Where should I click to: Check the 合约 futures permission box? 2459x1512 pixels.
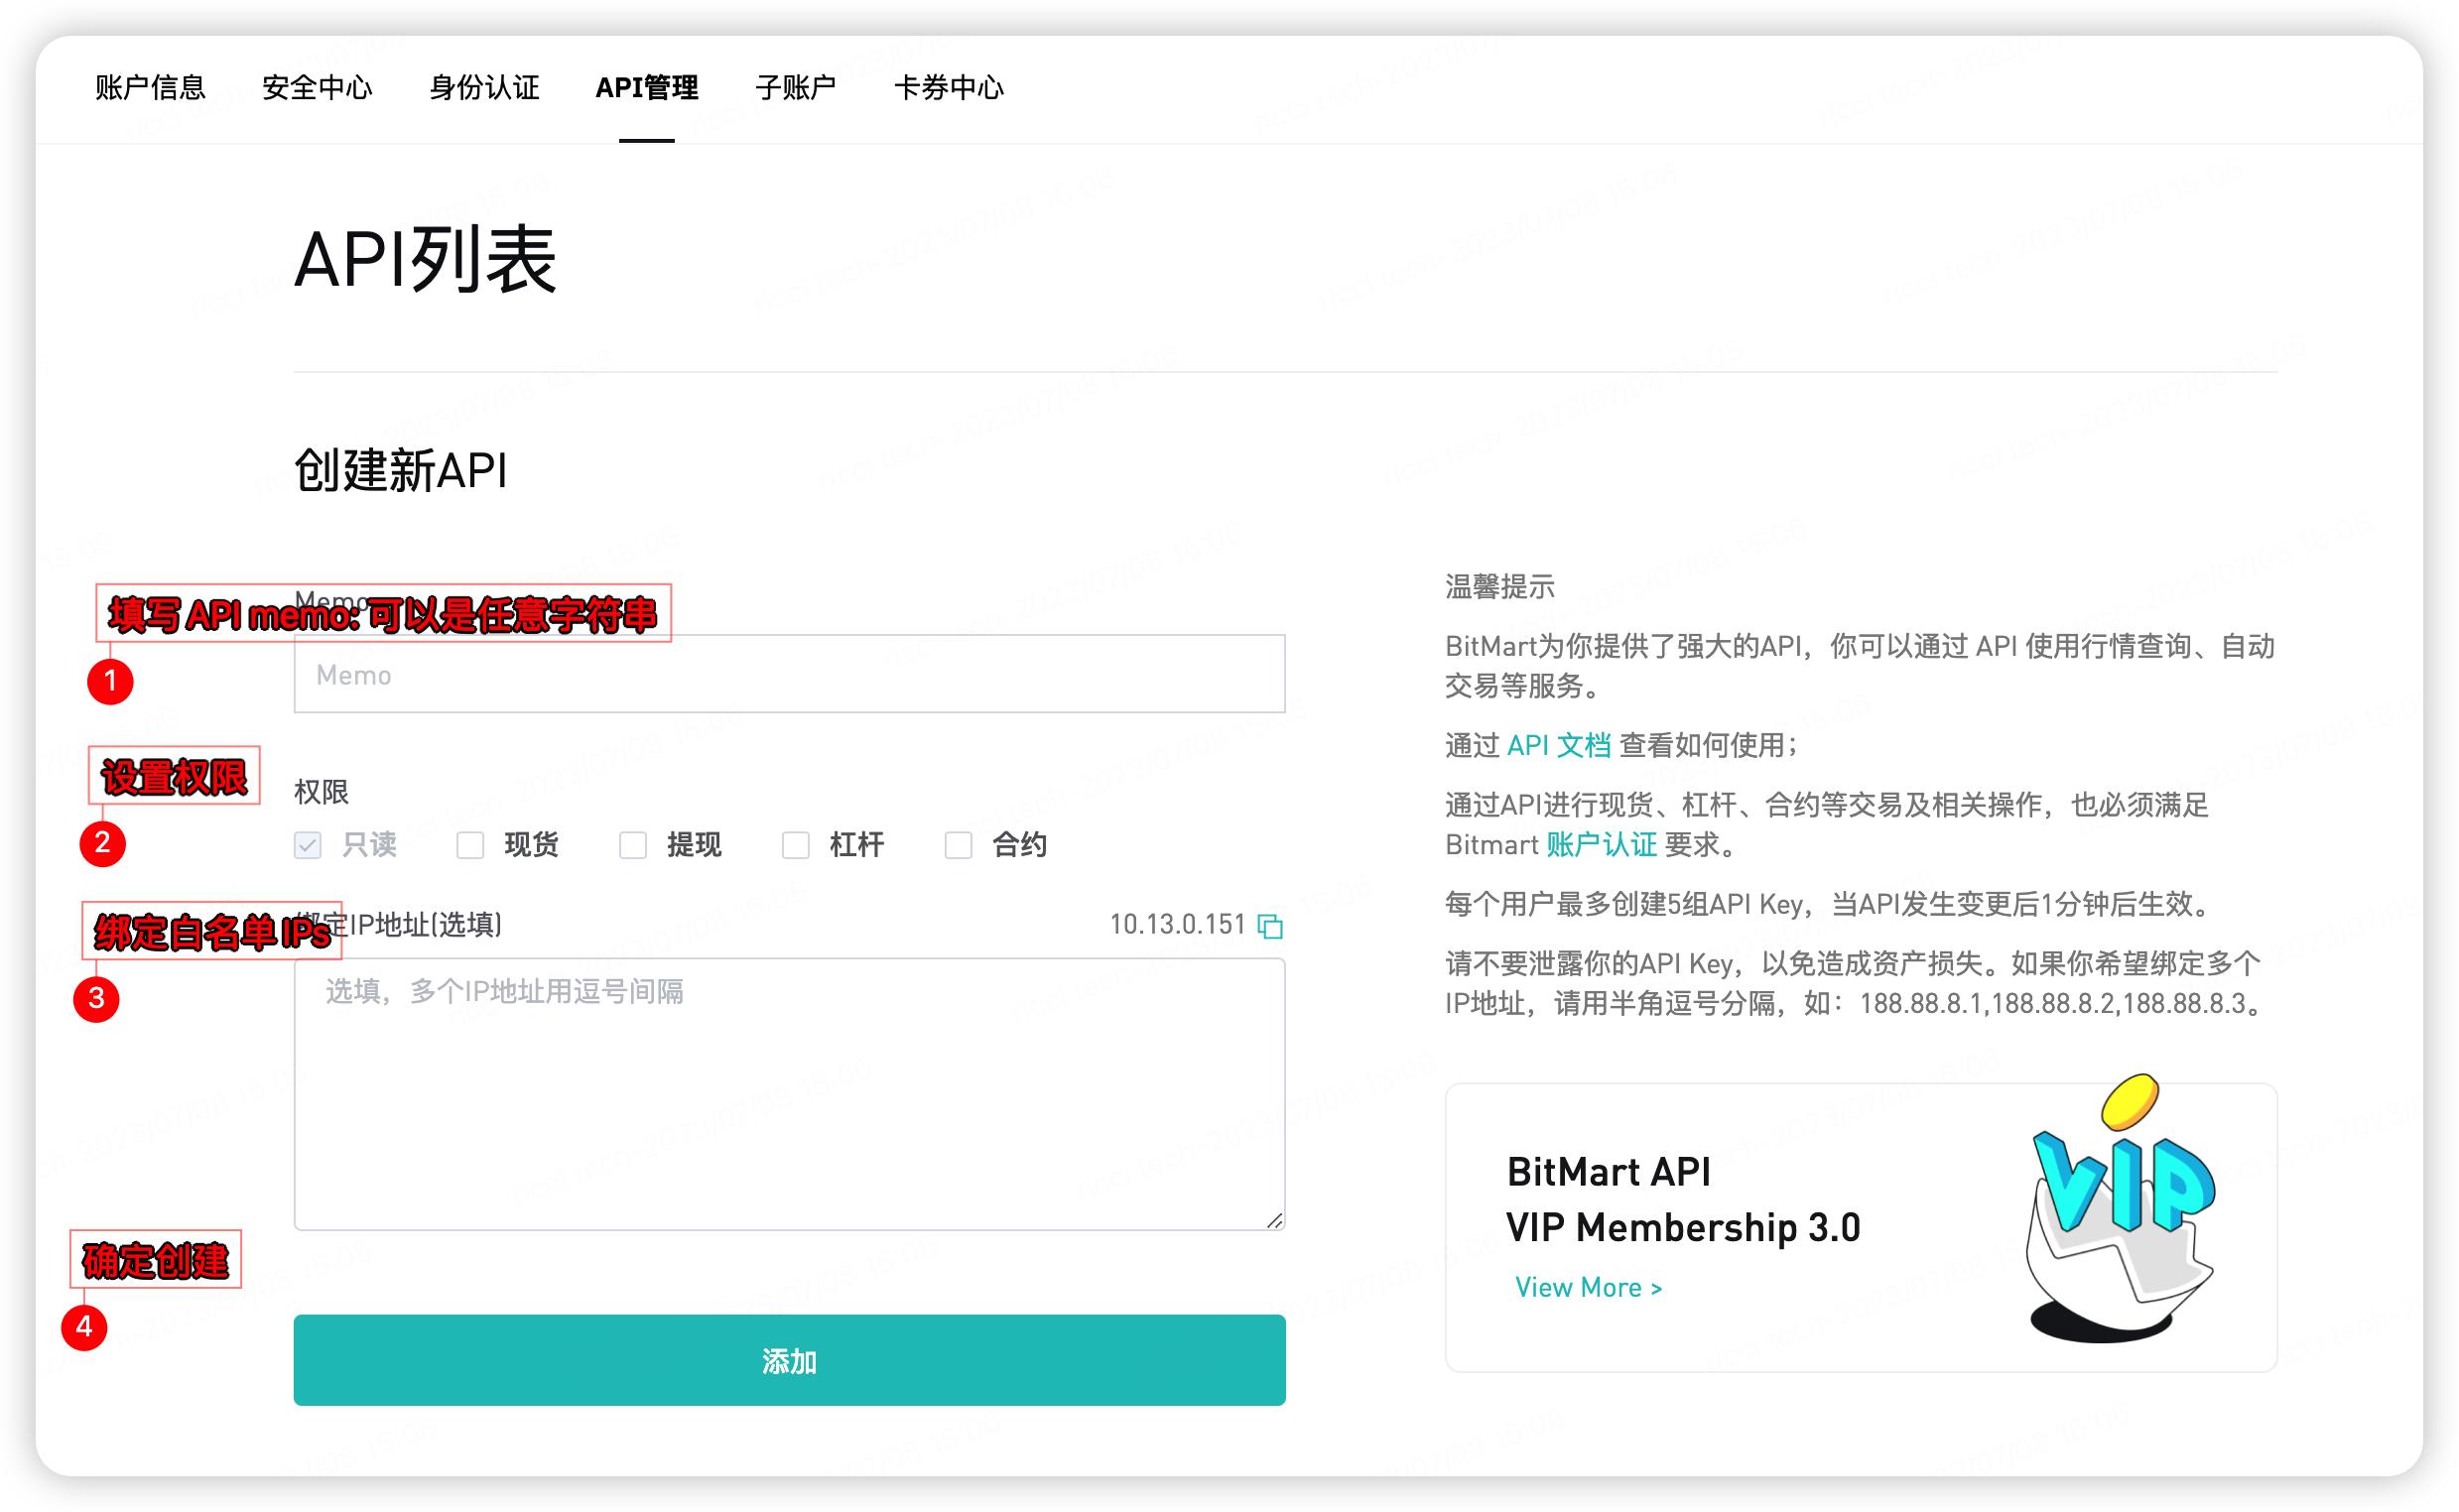coord(958,845)
